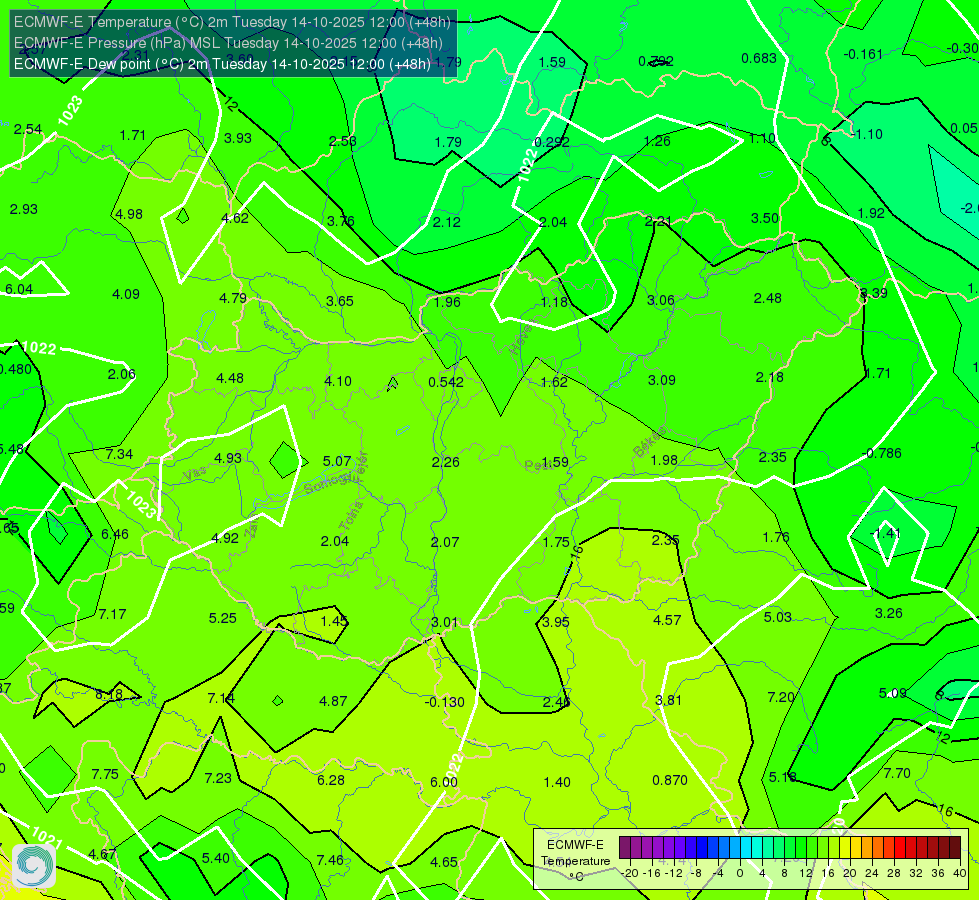Select the ECMWF-E Dew point 2m layer title
The width and height of the screenshot is (979, 900).
(x=222, y=64)
